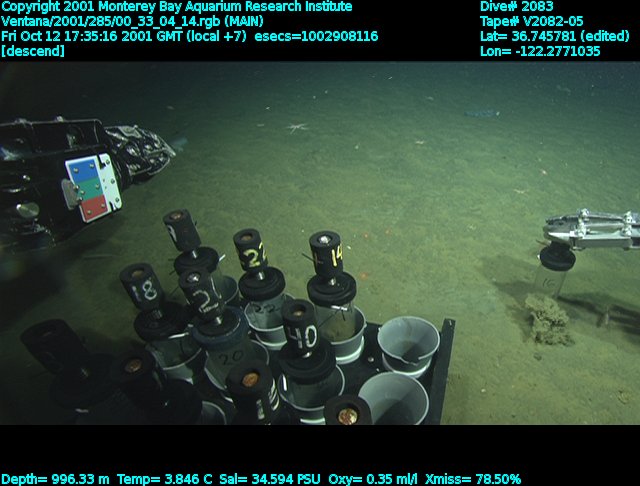The height and width of the screenshot is (486, 640).
Task: Click the '[descend]' status label
Action: click(x=33, y=51)
